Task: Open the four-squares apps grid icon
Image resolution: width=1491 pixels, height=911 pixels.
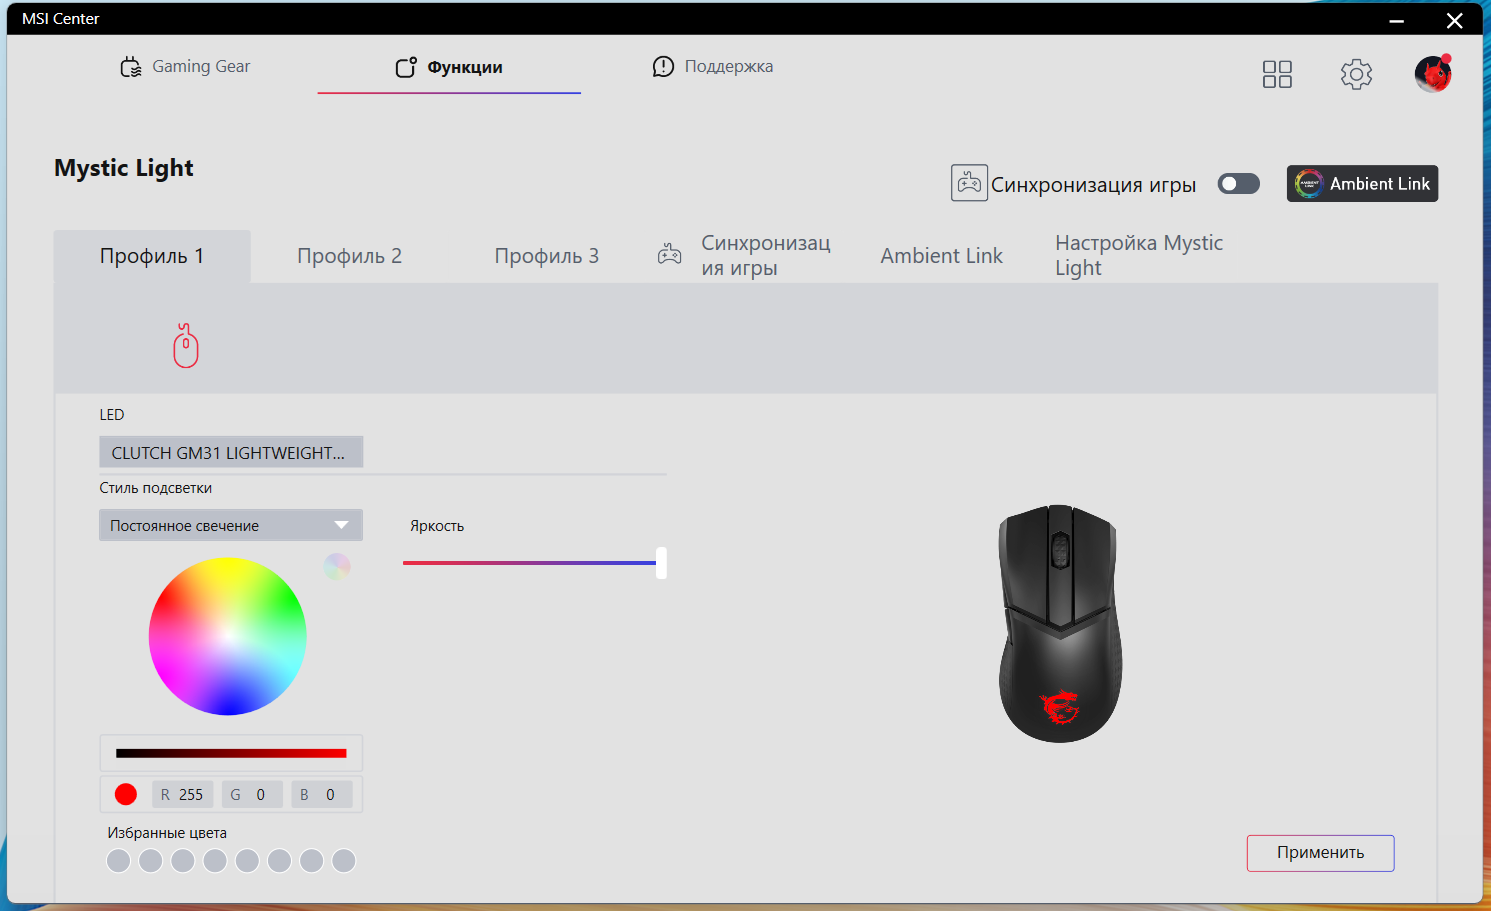Action: point(1277,74)
